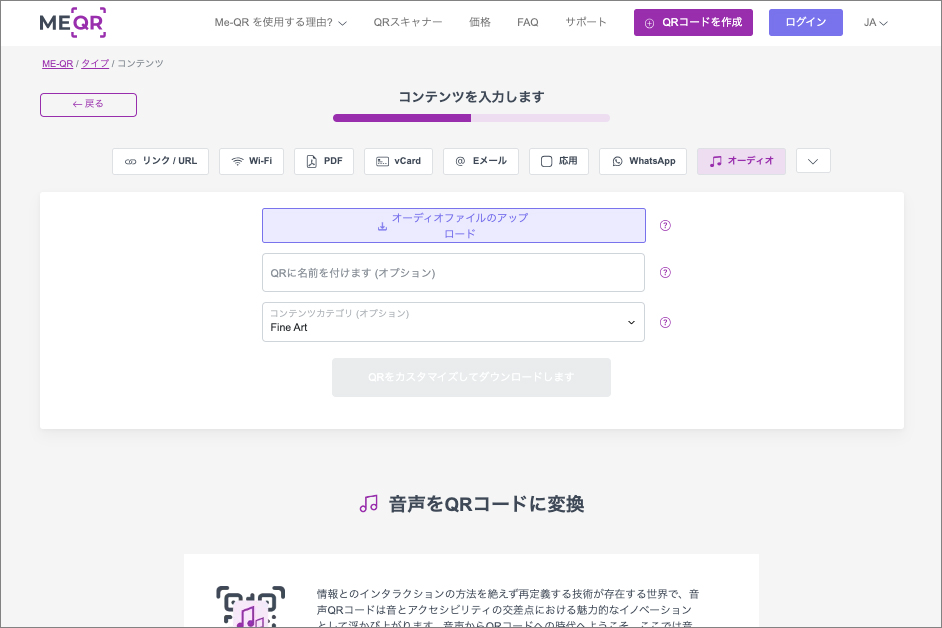The image size is (942, 628).
Task: Click the QRコードを作成 button
Action: (x=693, y=22)
